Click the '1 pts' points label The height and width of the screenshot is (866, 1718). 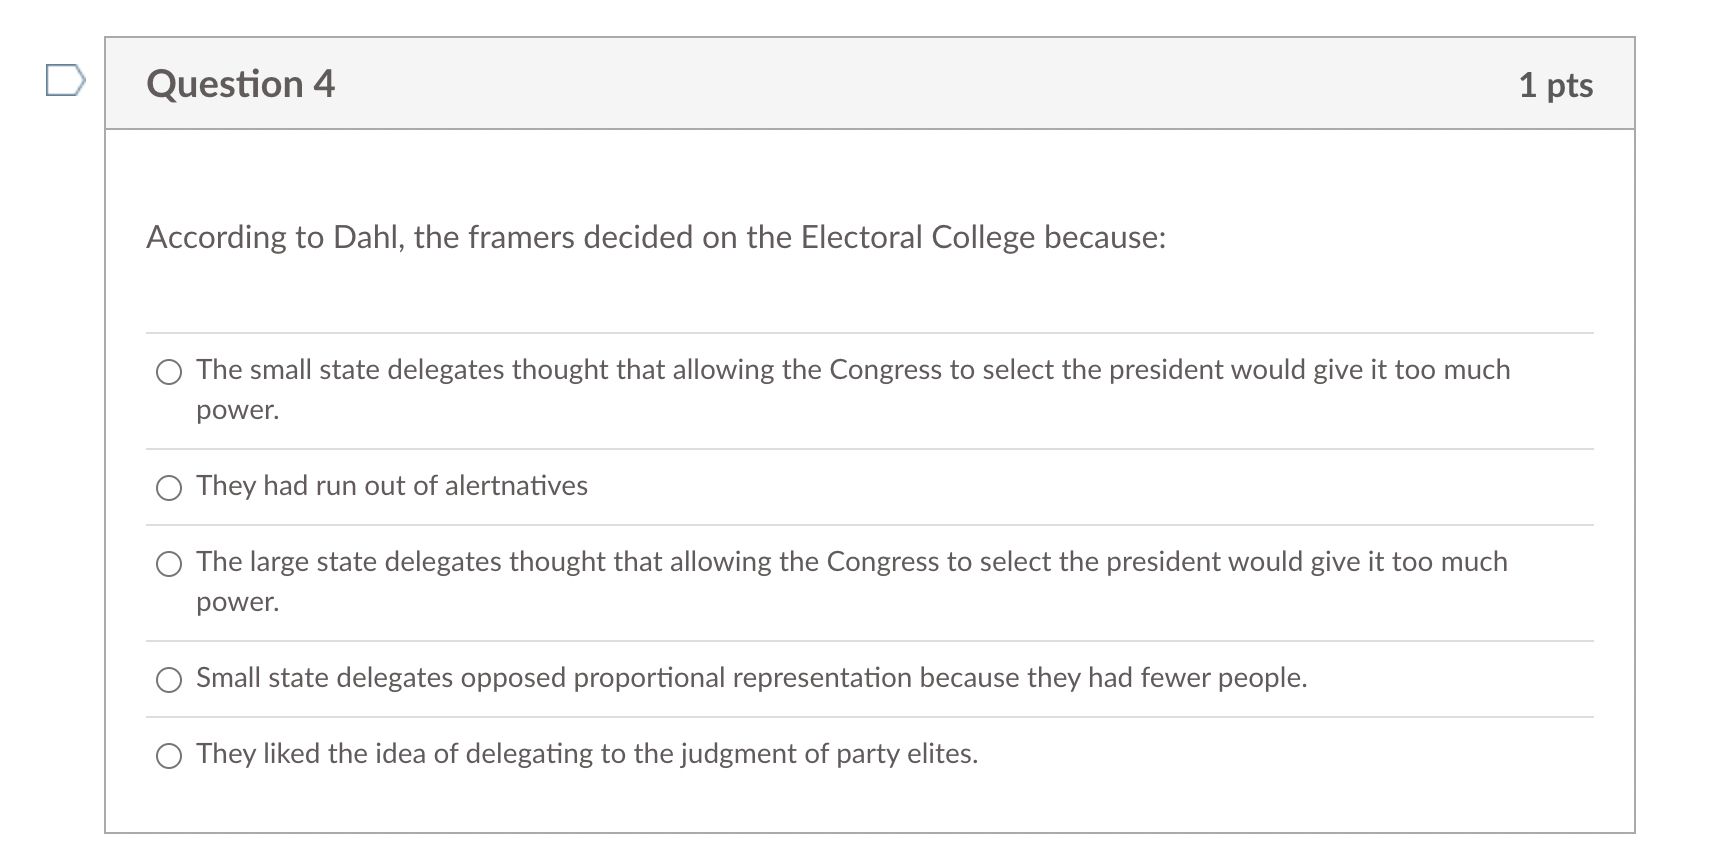click(x=1555, y=85)
